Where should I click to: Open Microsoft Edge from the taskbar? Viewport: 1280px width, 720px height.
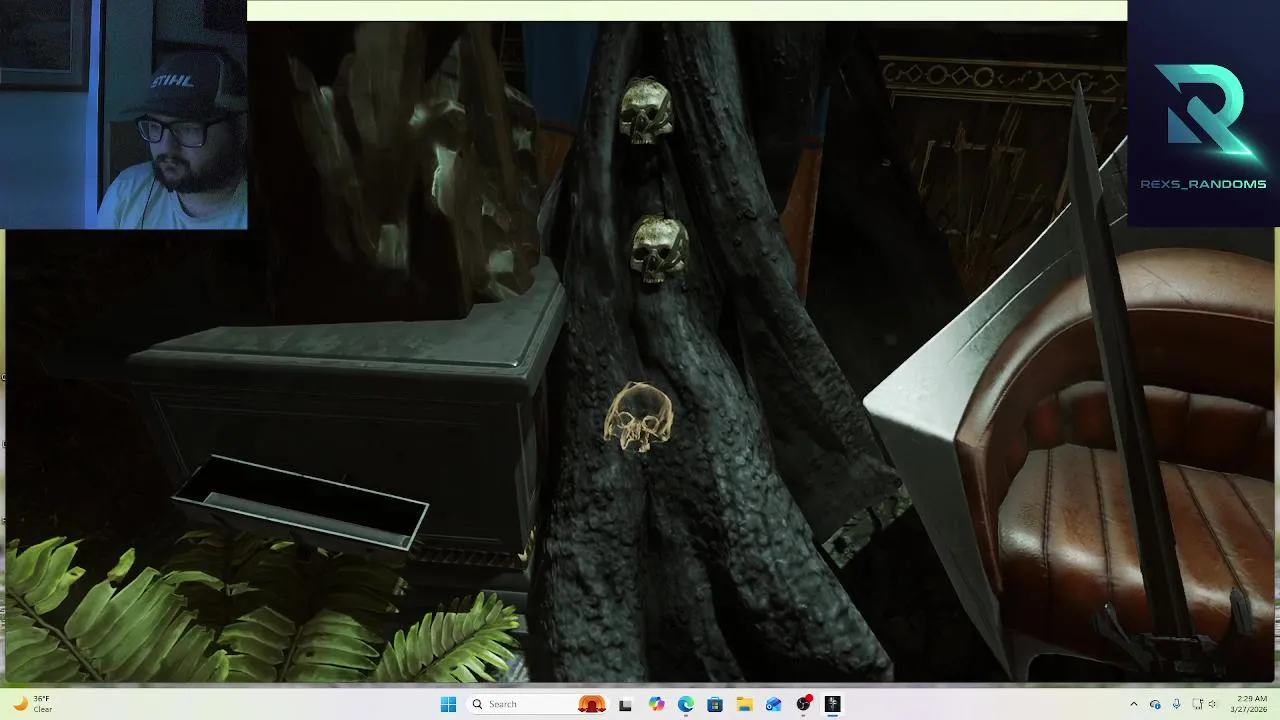tap(686, 704)
